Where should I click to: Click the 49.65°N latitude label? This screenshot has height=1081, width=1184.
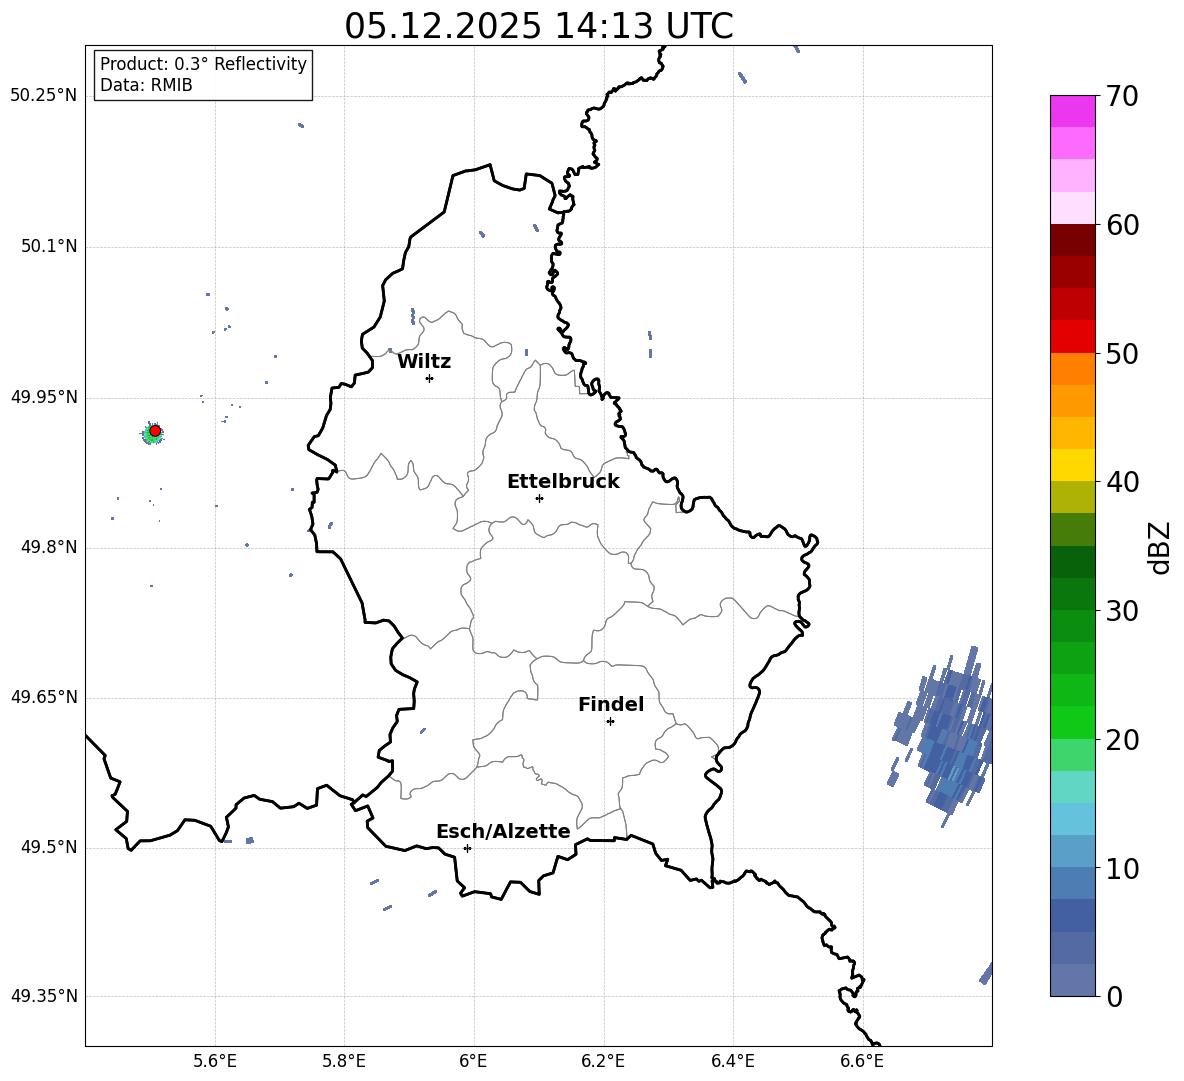[x=44, y=697]
